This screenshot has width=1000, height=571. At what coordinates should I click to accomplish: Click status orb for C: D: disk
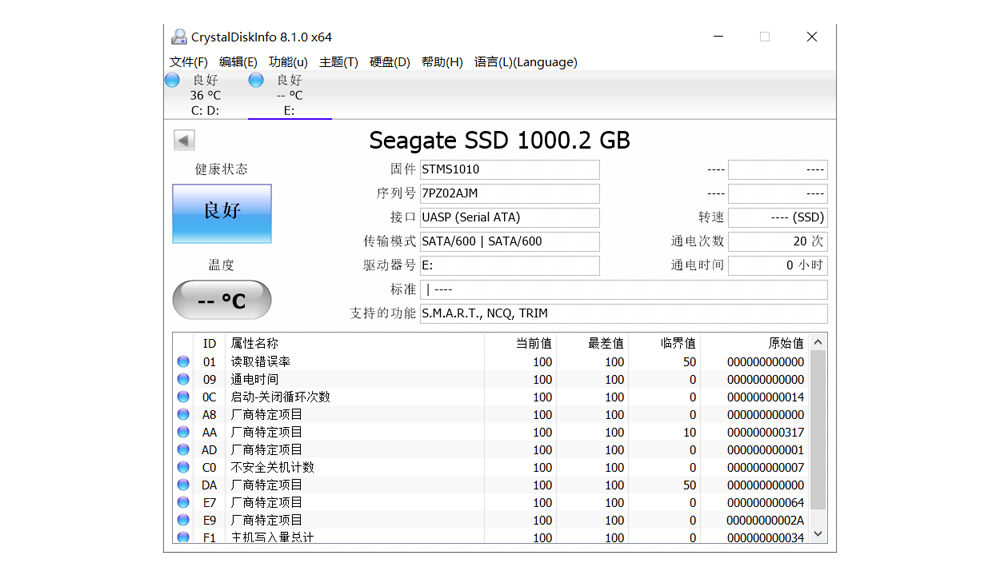point(173,80)
